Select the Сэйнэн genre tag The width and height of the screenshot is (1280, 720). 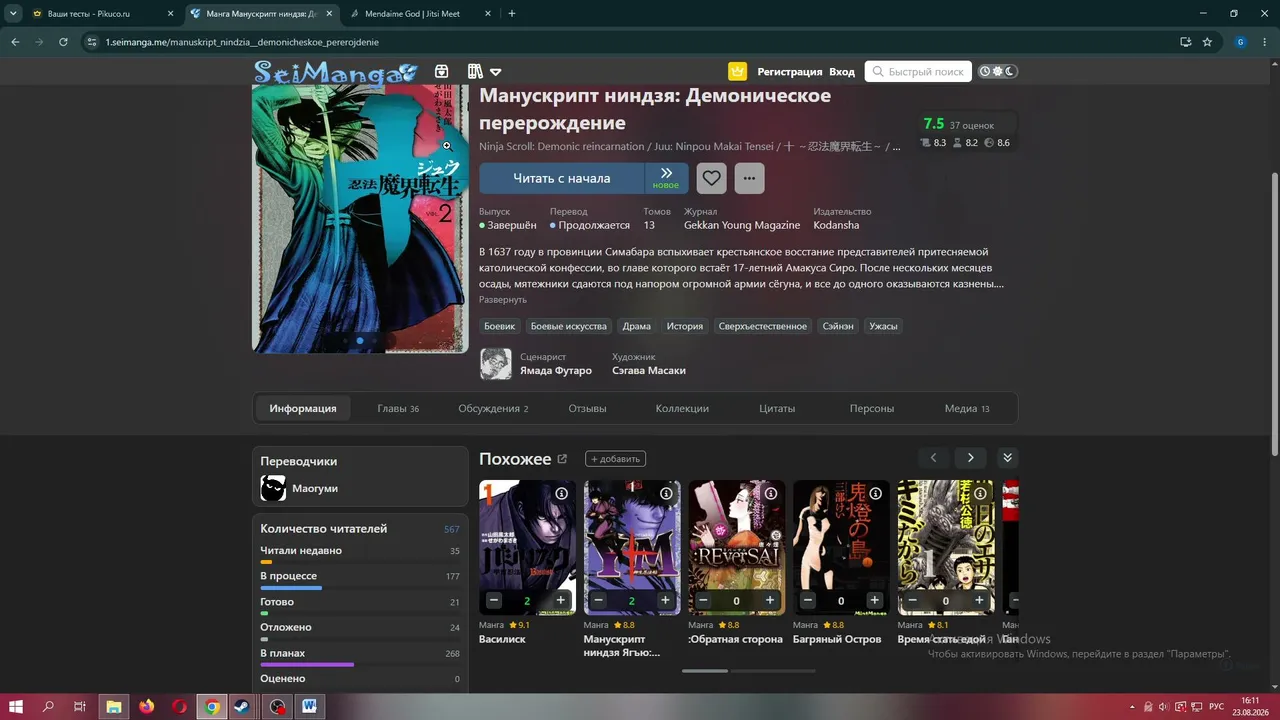[x=838, y=326]
